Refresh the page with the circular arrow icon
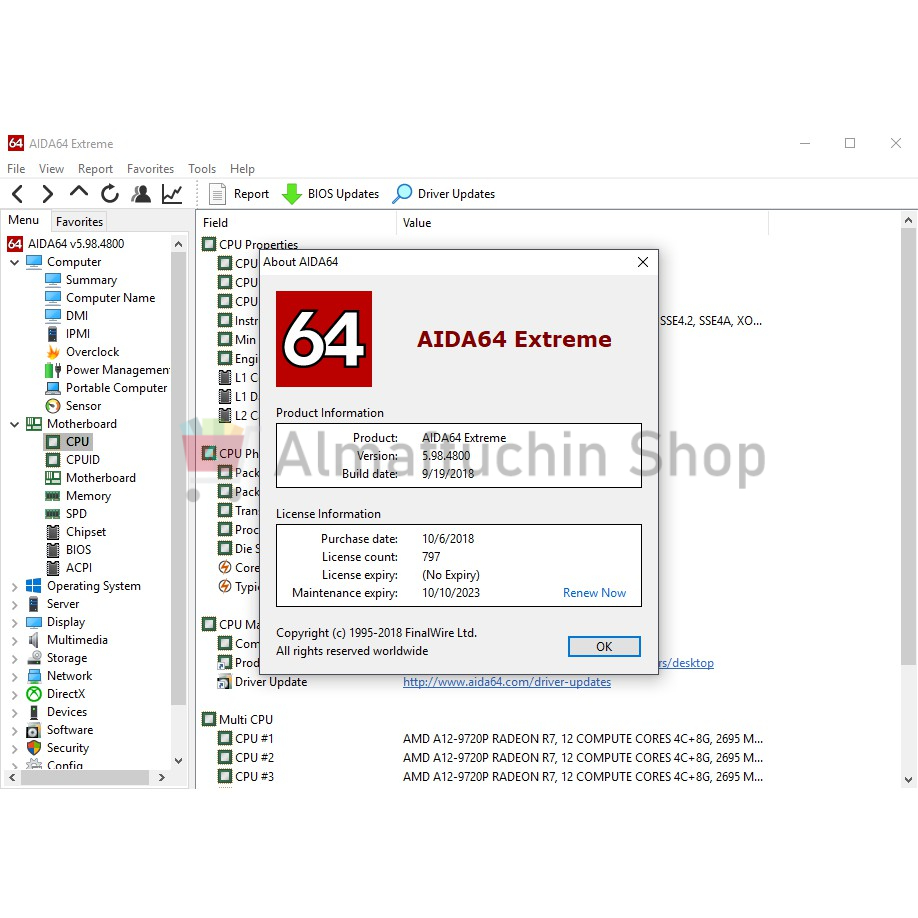Image resolution: width=918 pixels, height=918 pixels. (x=109, y=194)
